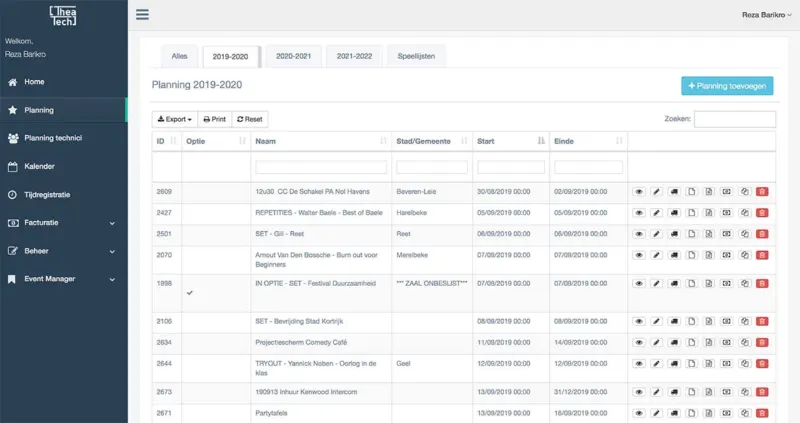Click the Start date filter field
Screen dimensions: 800x423
click(511, 167)
